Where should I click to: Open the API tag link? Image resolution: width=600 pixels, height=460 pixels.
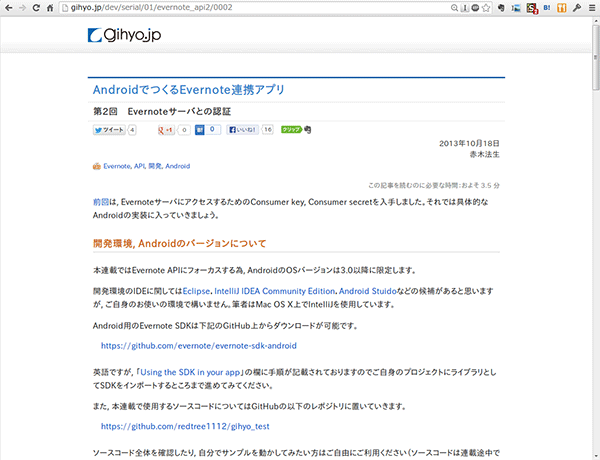click(x=139, y=166)
